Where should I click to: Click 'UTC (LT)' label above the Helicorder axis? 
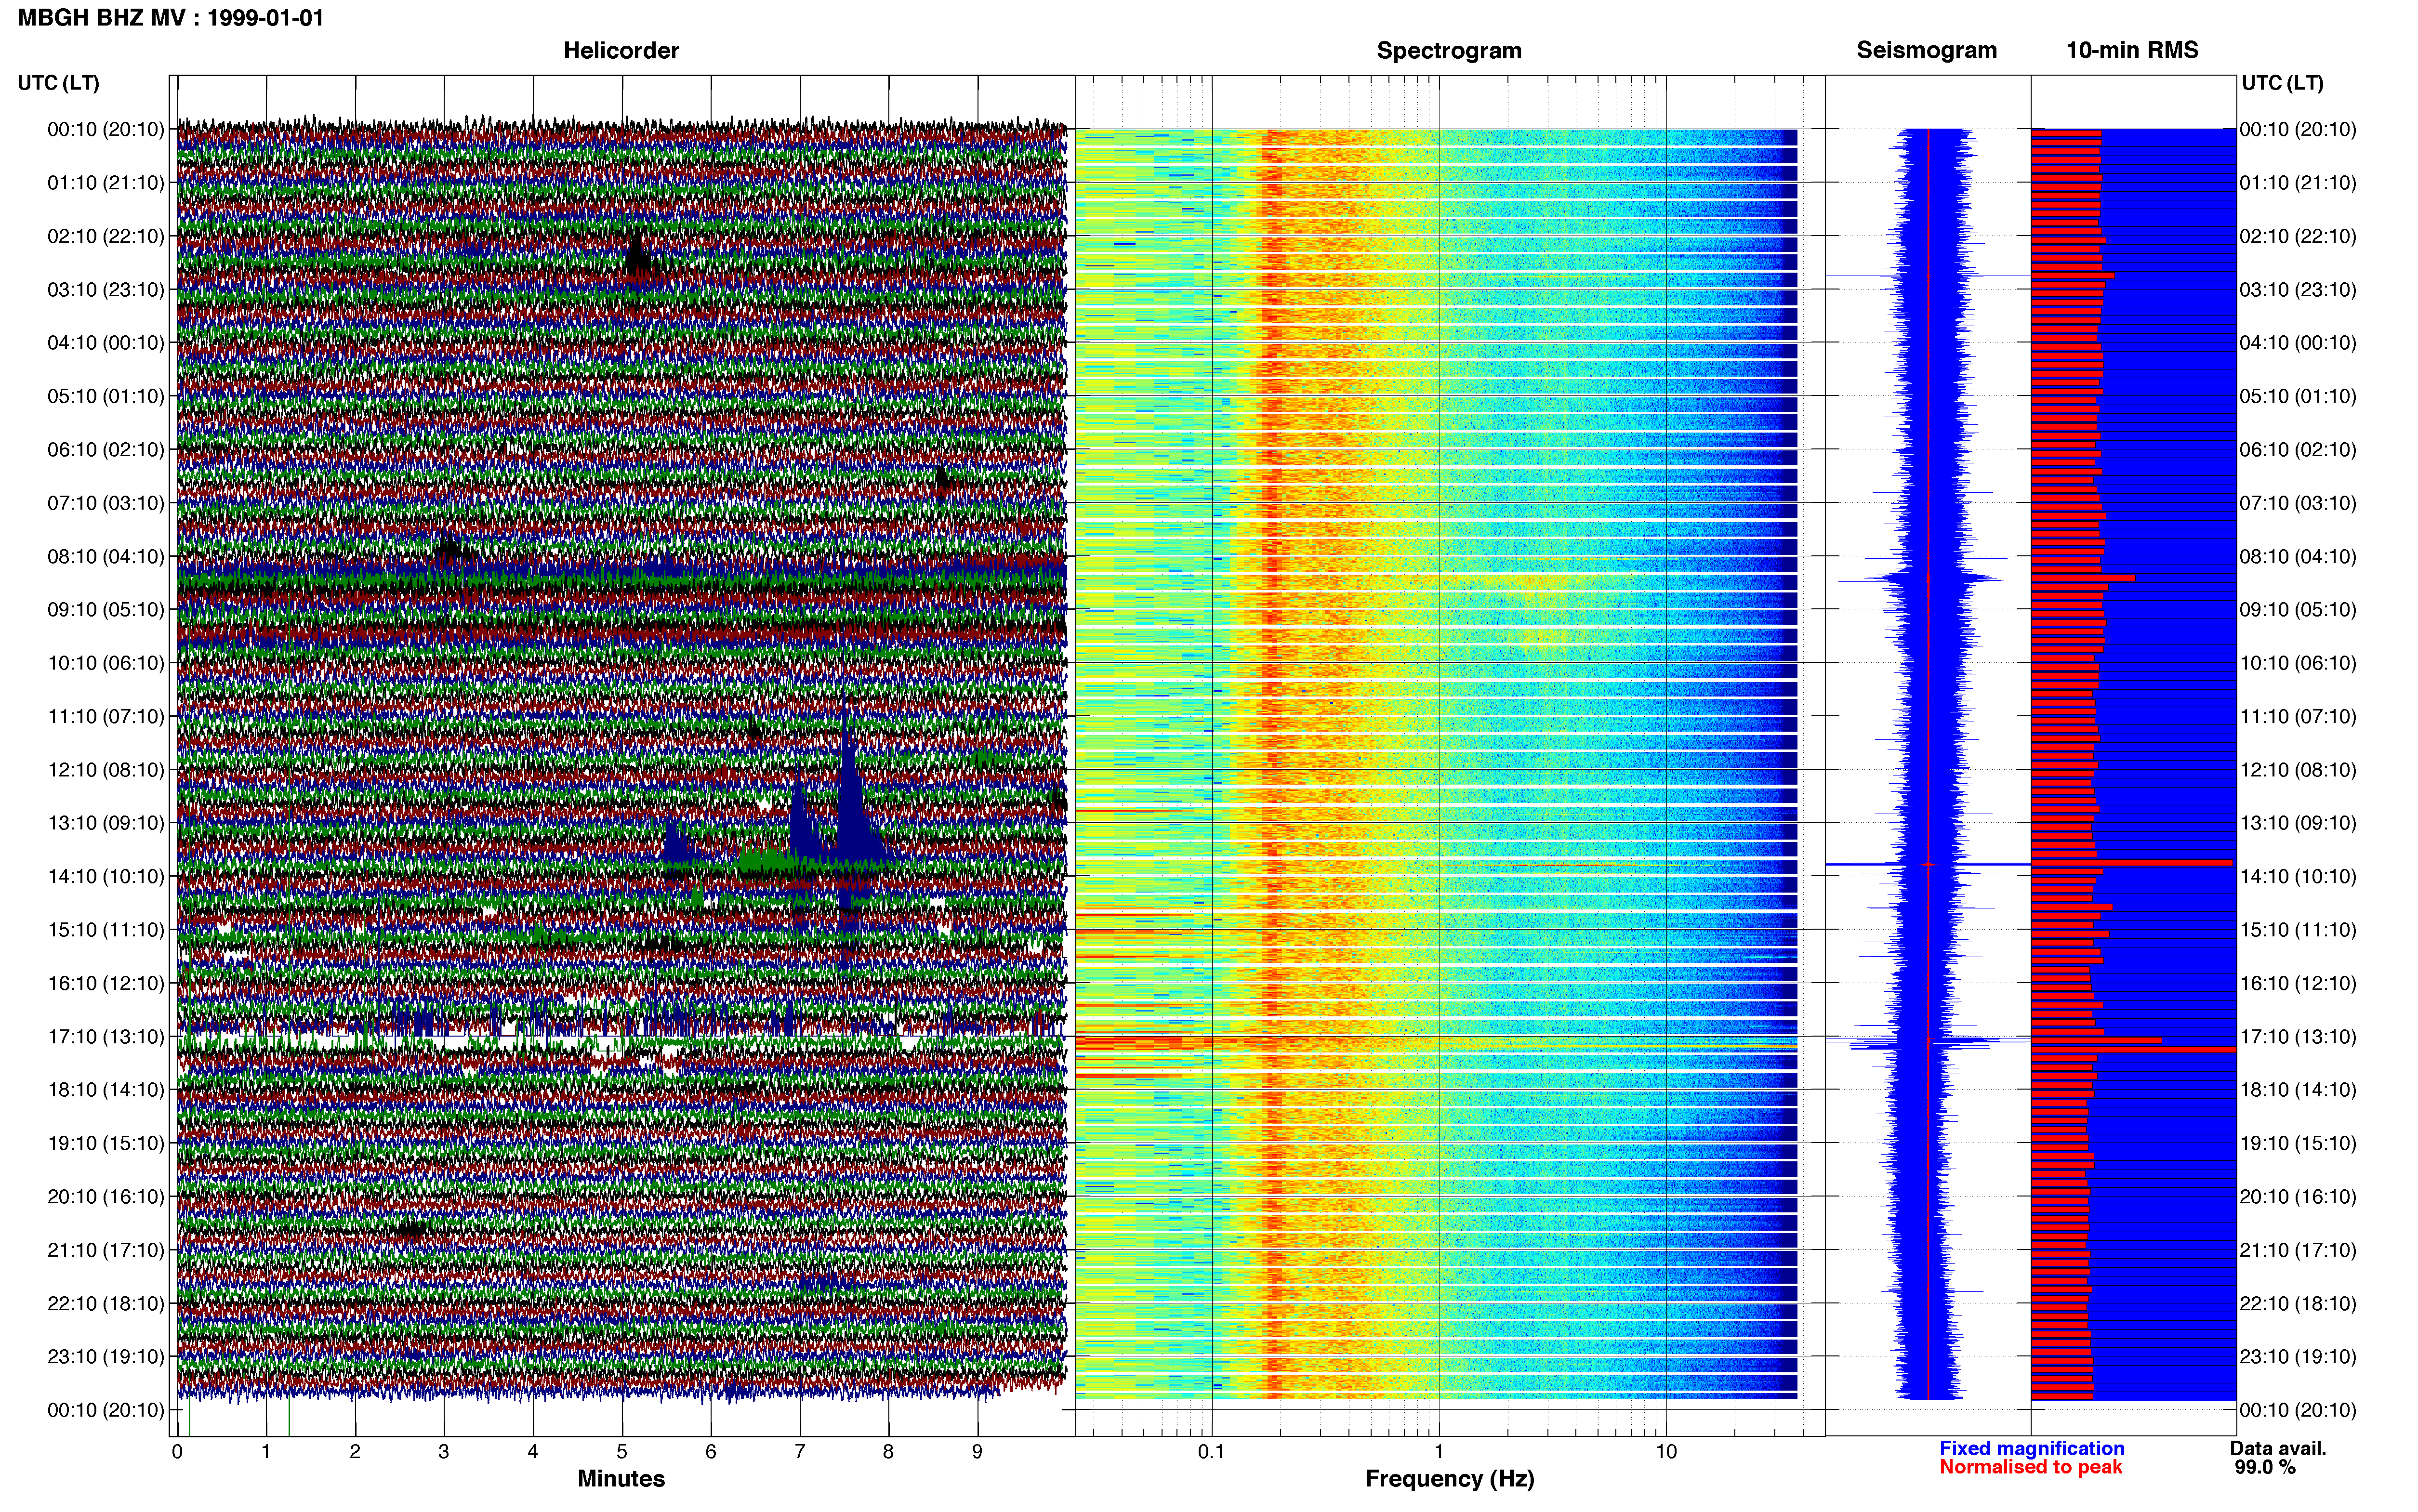coord(59,83)
